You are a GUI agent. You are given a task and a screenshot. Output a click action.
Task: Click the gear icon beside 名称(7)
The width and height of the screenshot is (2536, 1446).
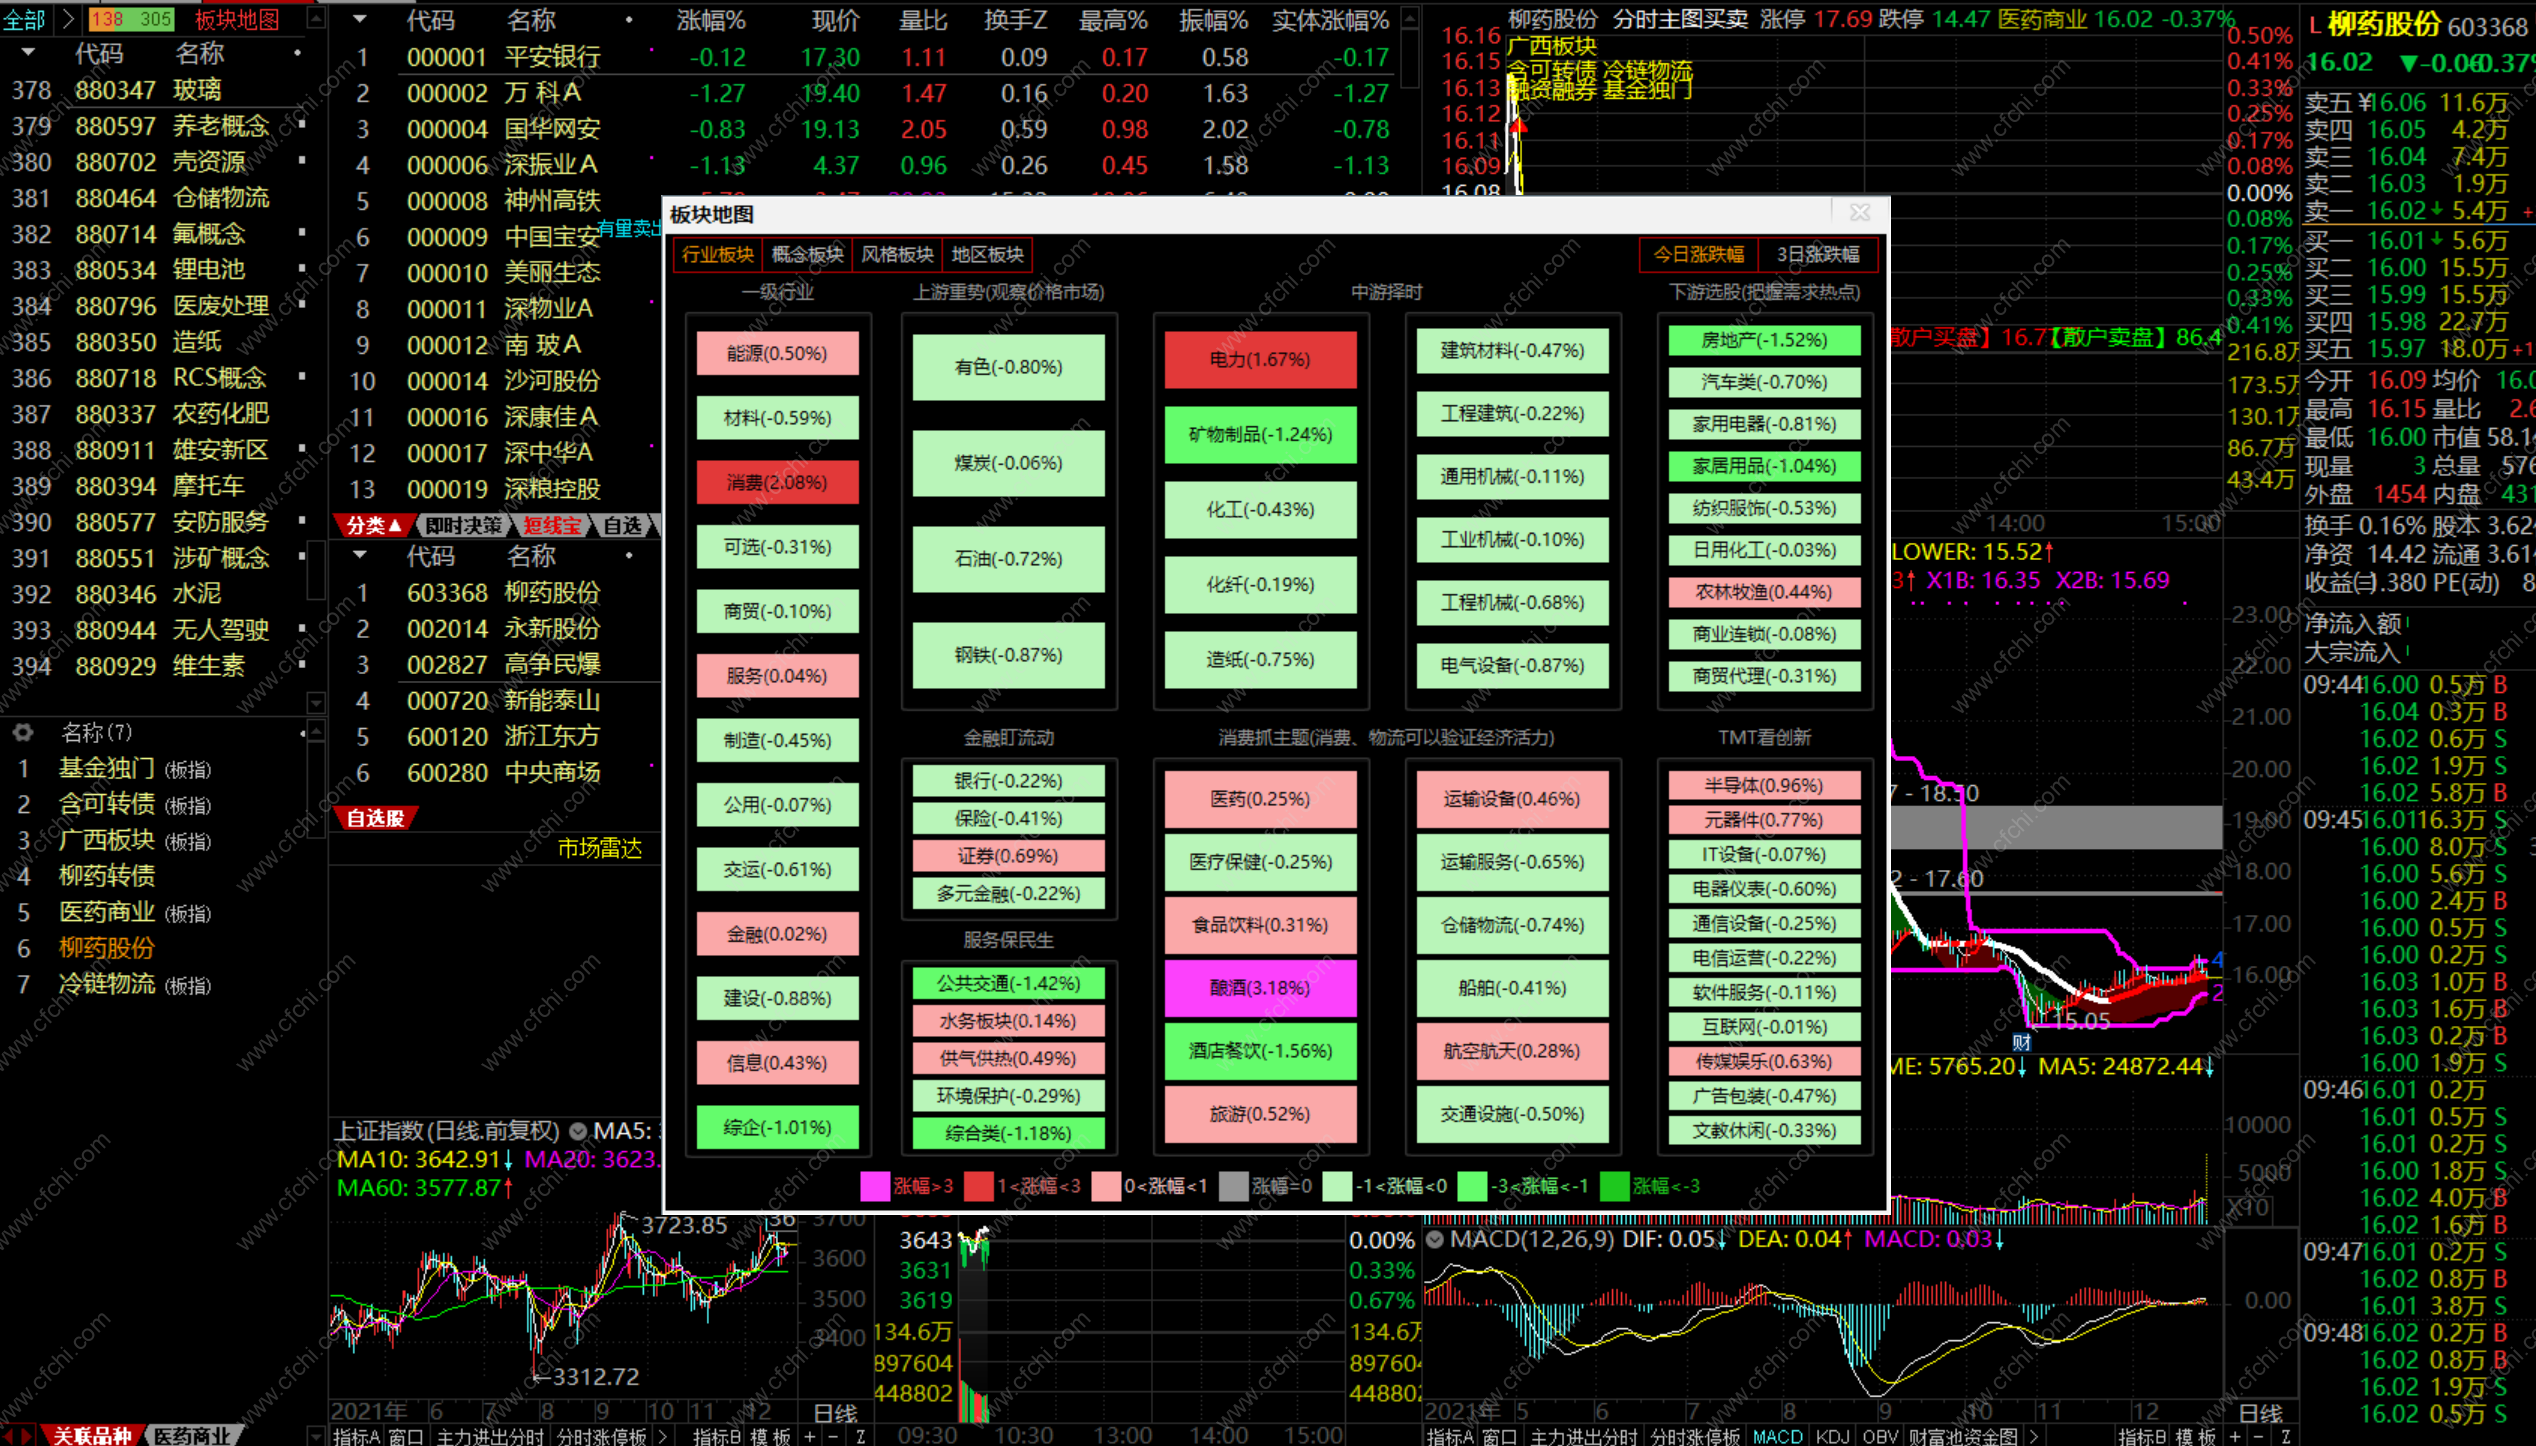pos(22,732)
